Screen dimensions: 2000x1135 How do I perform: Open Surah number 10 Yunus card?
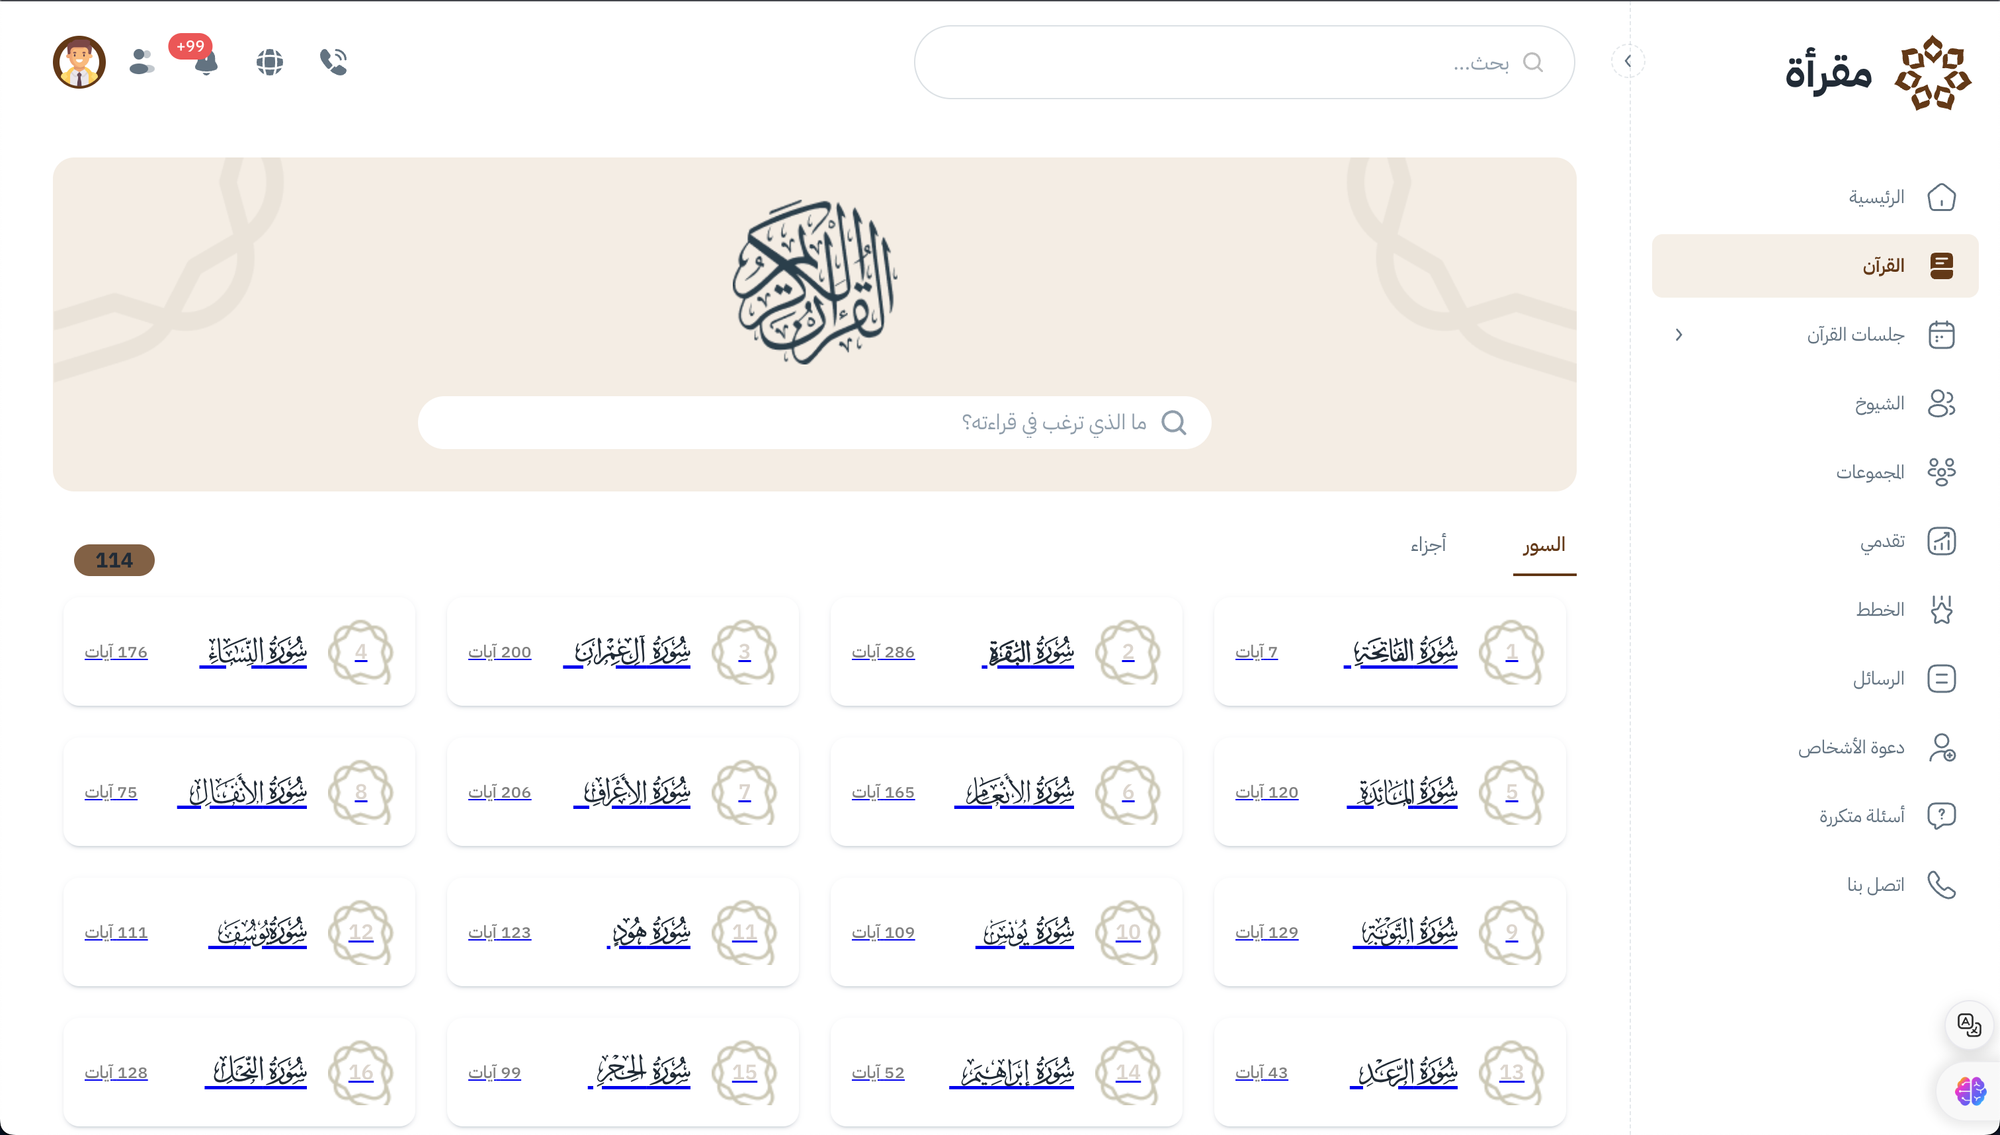pos(1006,932)
